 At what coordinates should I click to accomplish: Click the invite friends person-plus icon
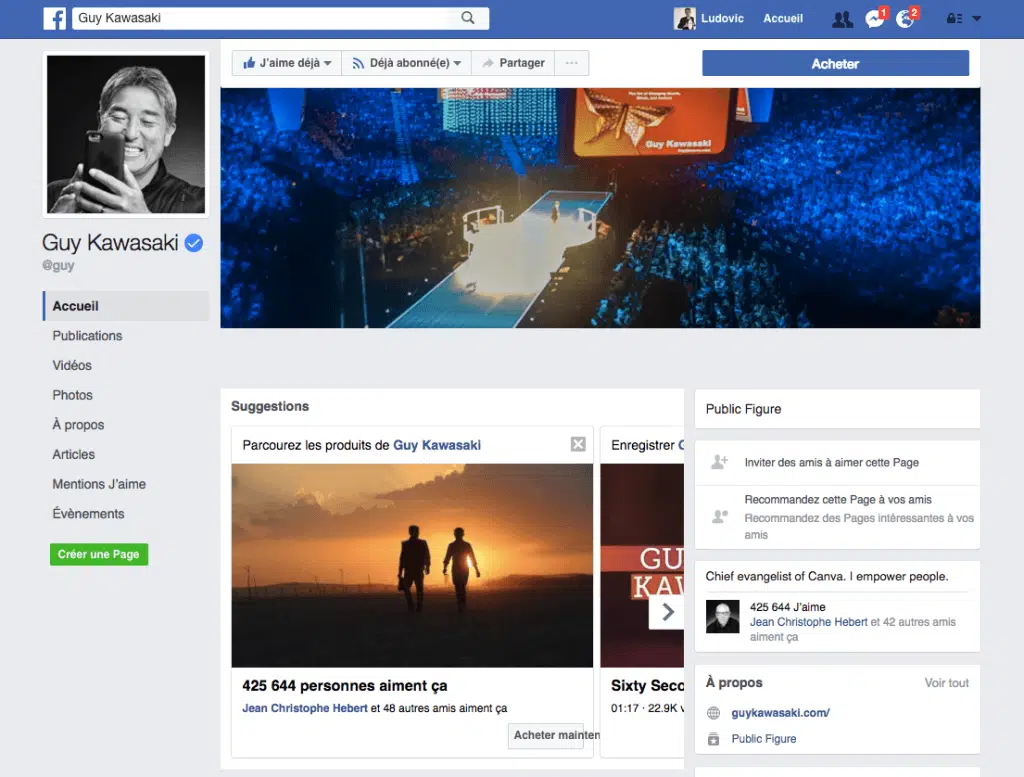tap(719, 462)
